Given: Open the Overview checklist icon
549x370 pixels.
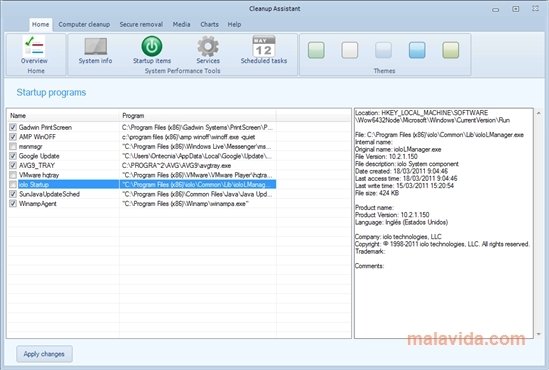Looking at the screenshot, I should [x=34, y=46].
